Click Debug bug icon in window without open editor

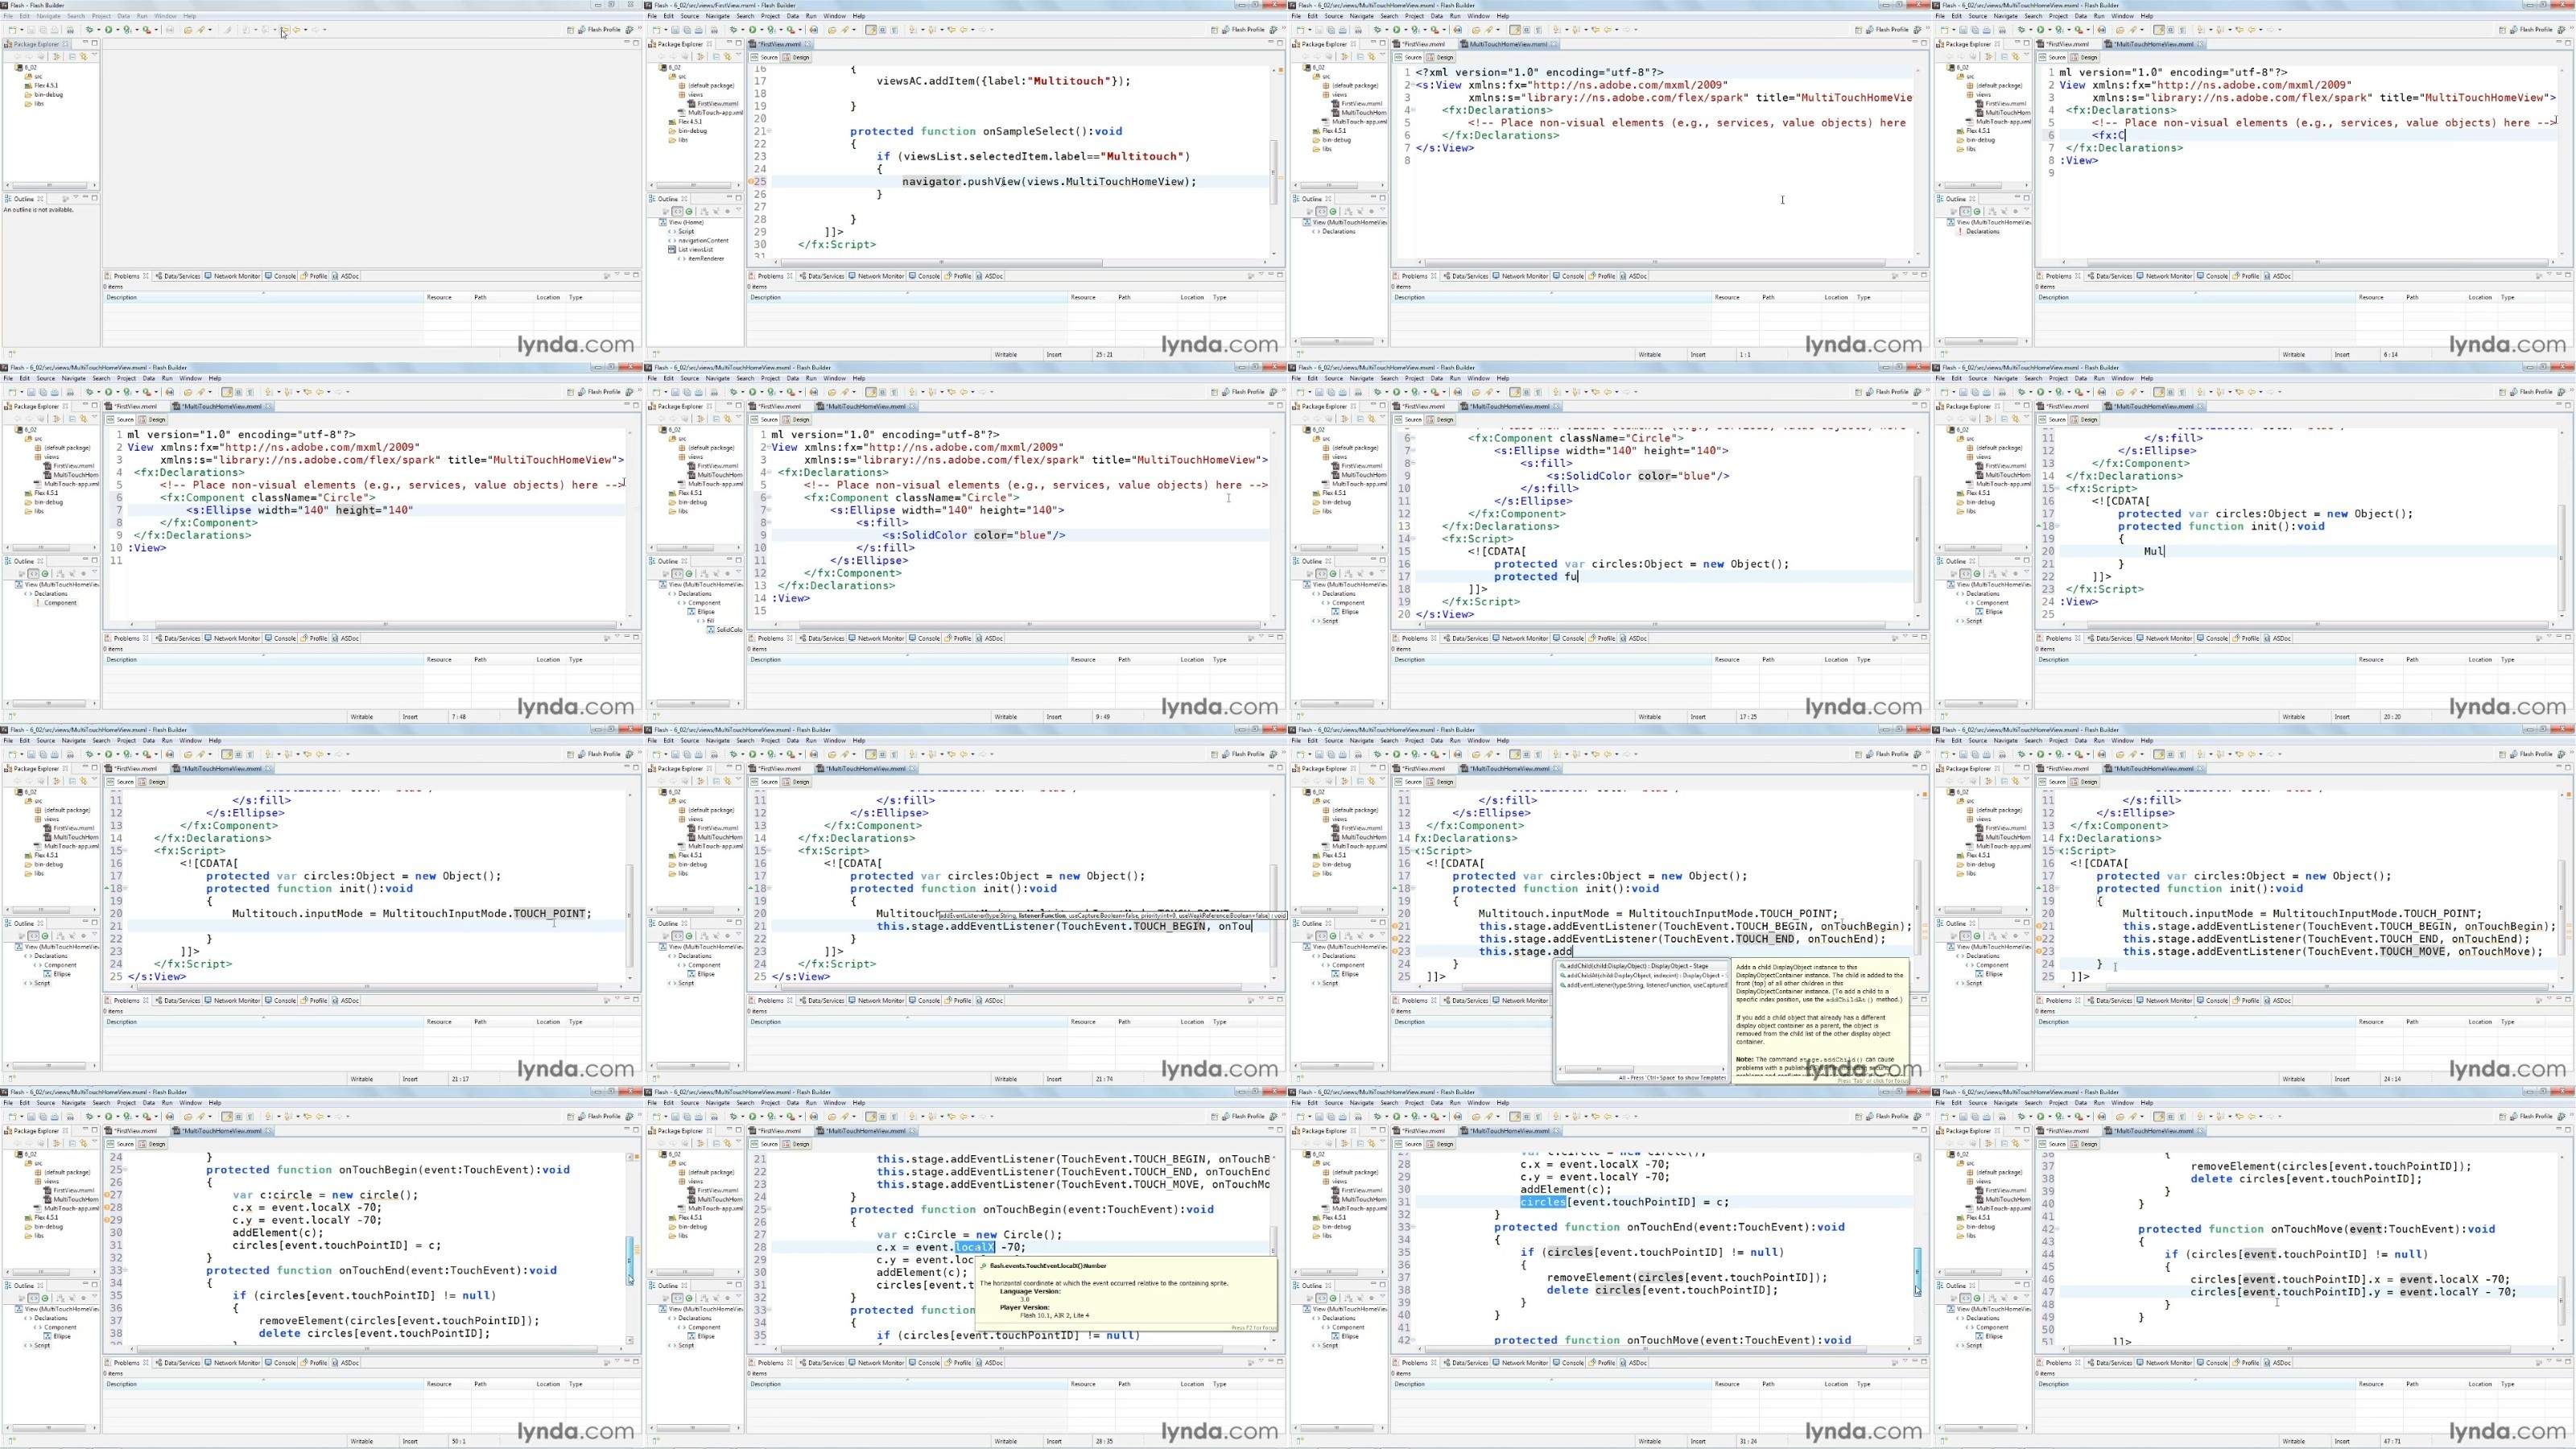pyautogui.click(x=89, y=30)
